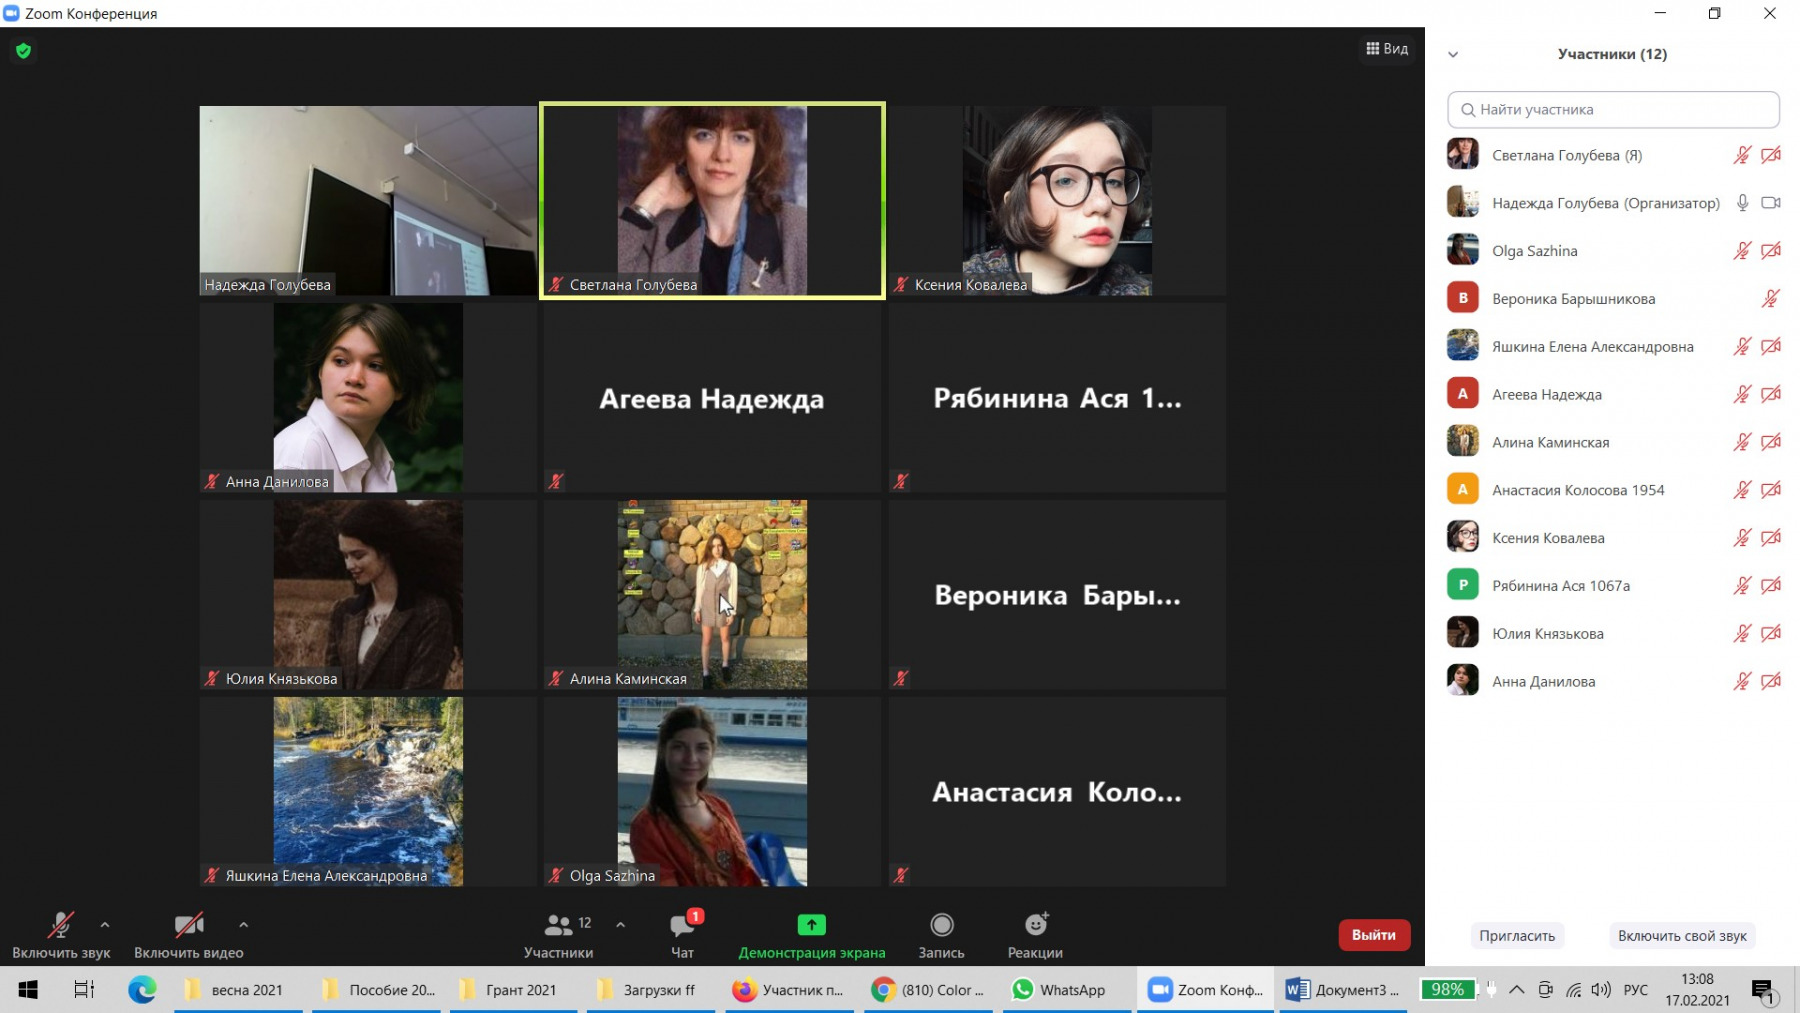Open WhatsApp from the taskbar
The width and height of the screenshot is (1800, 1013).
tap(1060, 990)
